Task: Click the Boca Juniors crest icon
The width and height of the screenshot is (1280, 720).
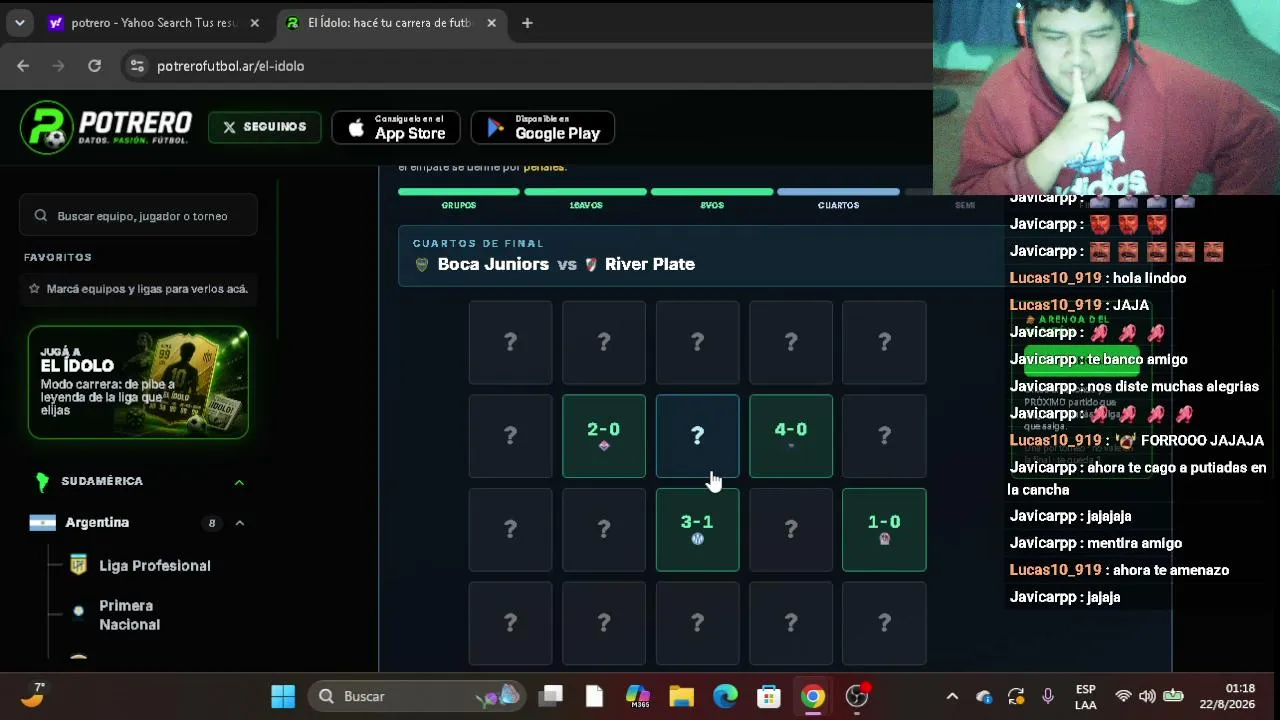Action: (x=422, y=265)
